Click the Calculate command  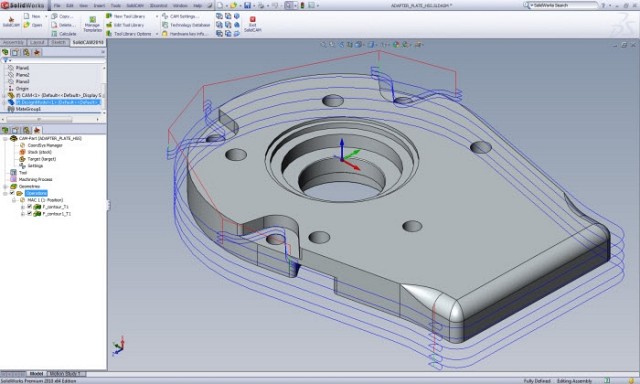[x=64, y=34]
